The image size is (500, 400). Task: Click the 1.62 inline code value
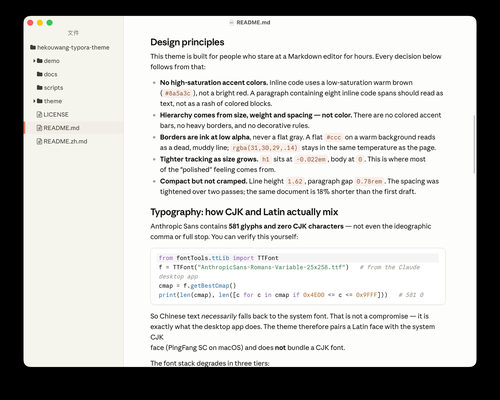pyautogui.click(x=295, y=181)
